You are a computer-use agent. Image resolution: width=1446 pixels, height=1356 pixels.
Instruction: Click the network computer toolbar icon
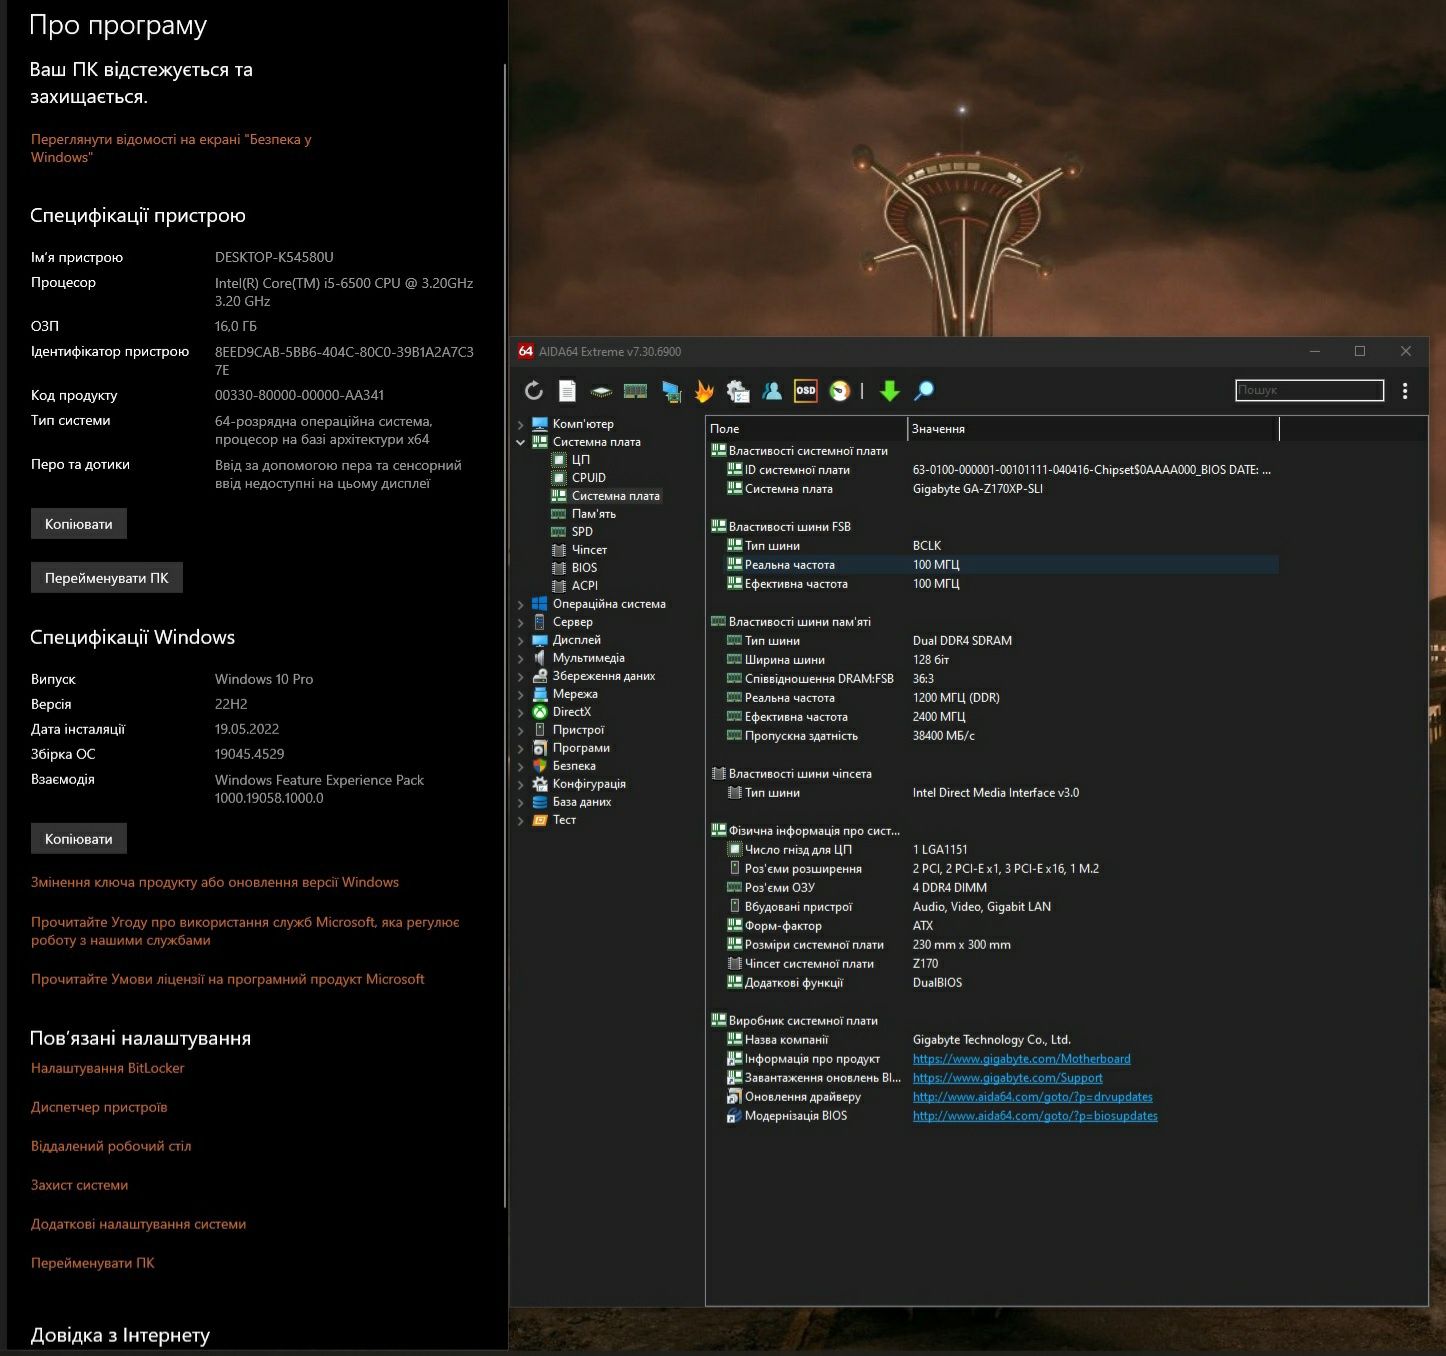point(671,391)
